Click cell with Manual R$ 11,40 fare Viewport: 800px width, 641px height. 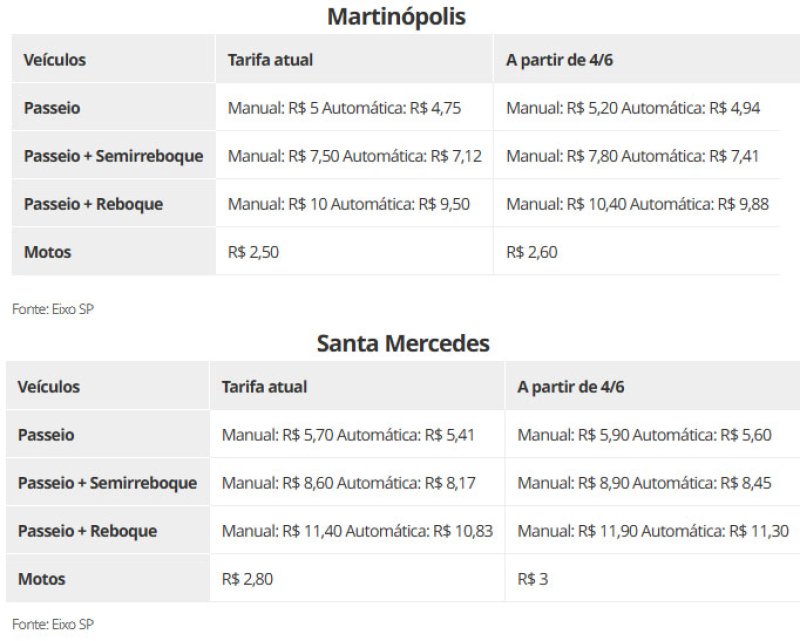[357, 531]
